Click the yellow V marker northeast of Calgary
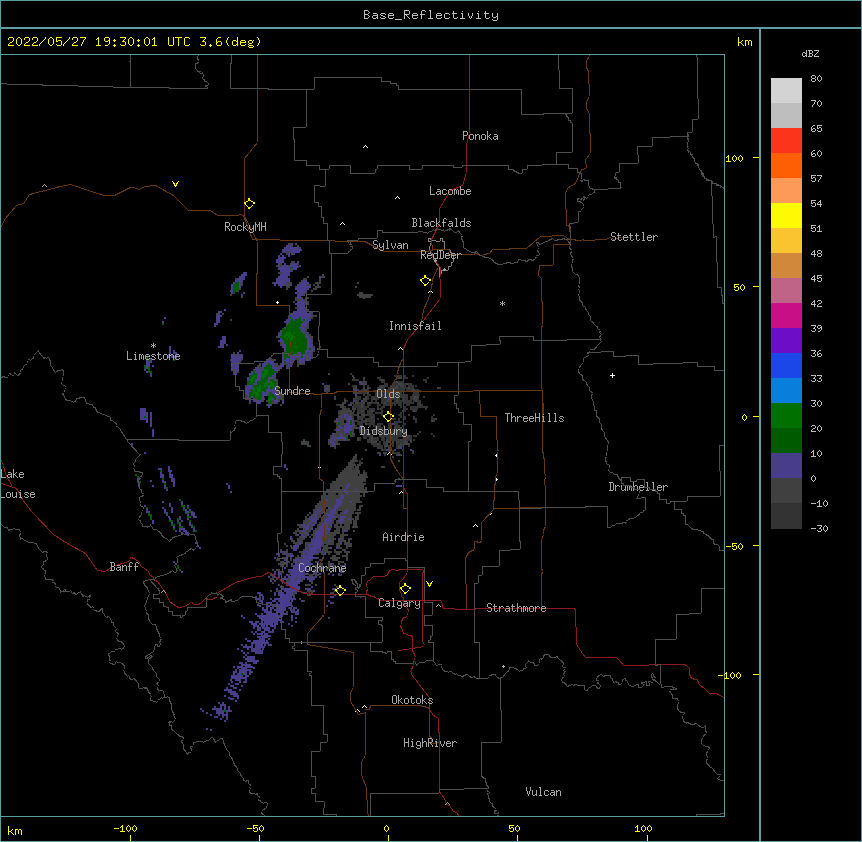The height and width of the screenshot is (842, 862). (x=429, y=584)
